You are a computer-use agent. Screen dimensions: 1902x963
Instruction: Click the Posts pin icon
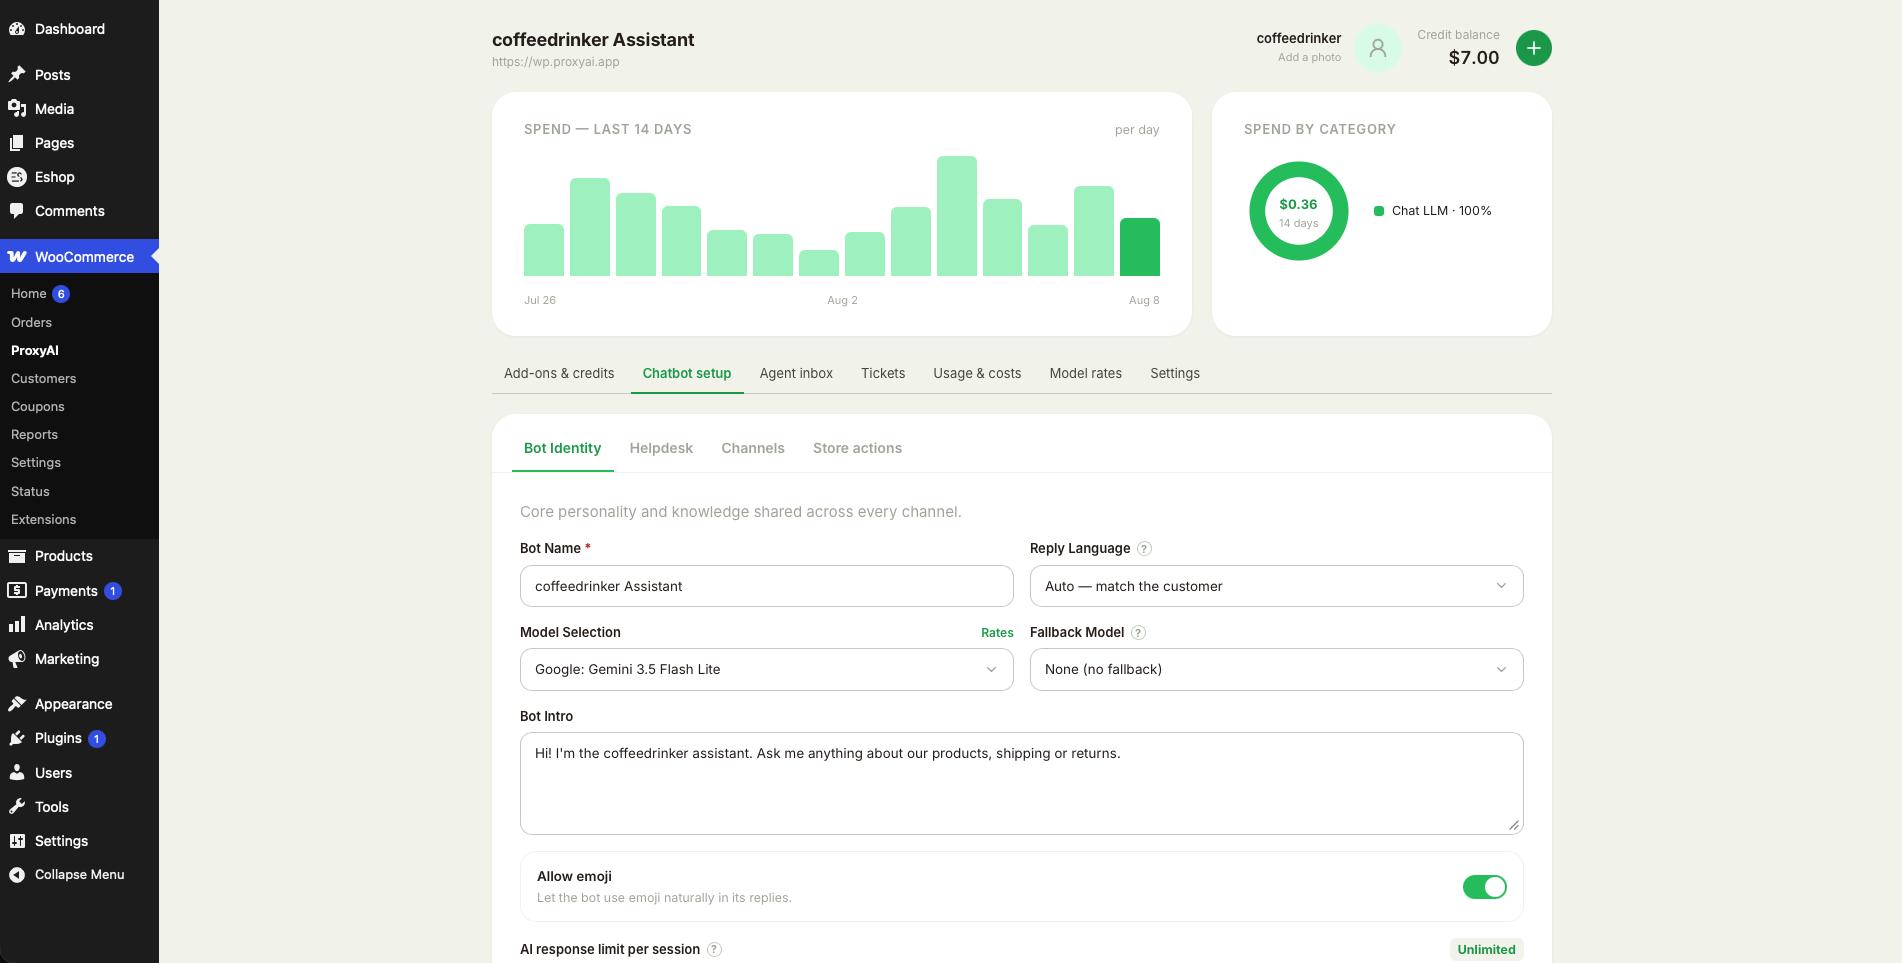(17, 75)
